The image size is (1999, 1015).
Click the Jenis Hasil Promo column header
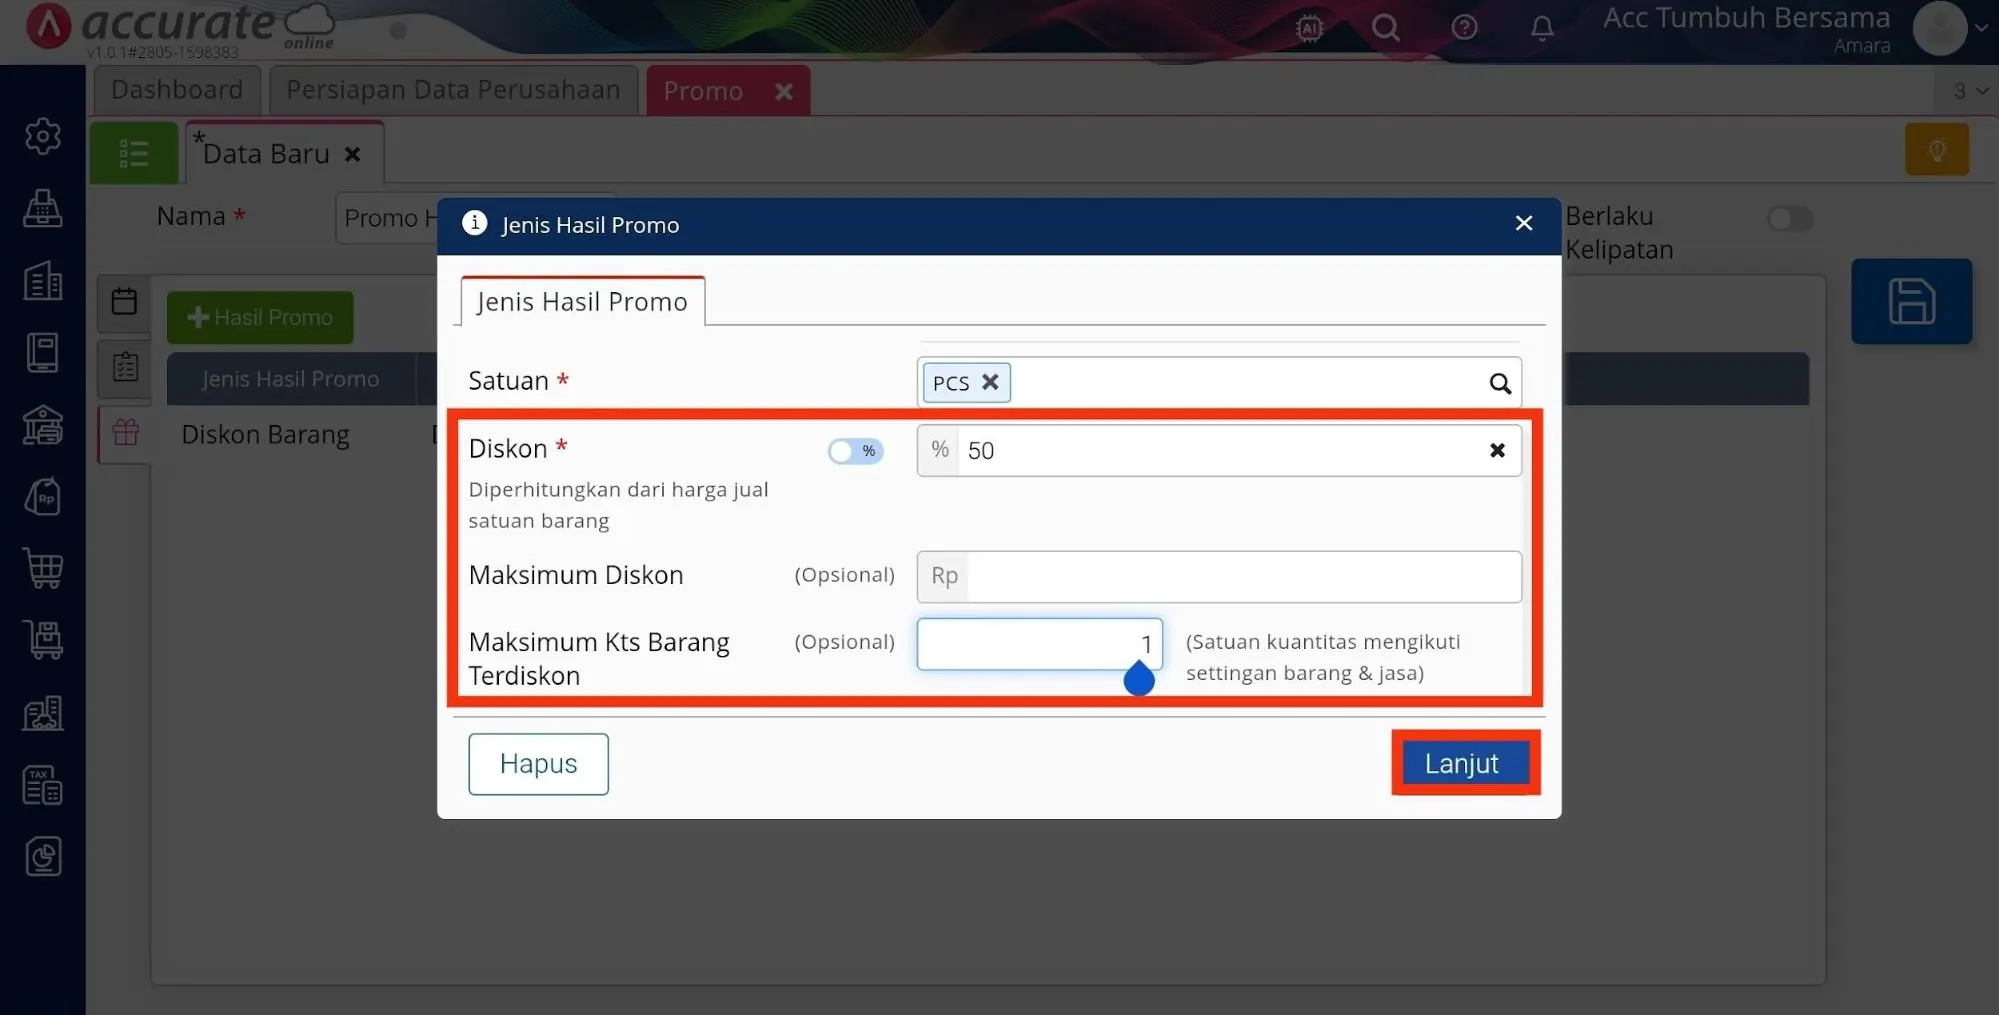[290, 379]
